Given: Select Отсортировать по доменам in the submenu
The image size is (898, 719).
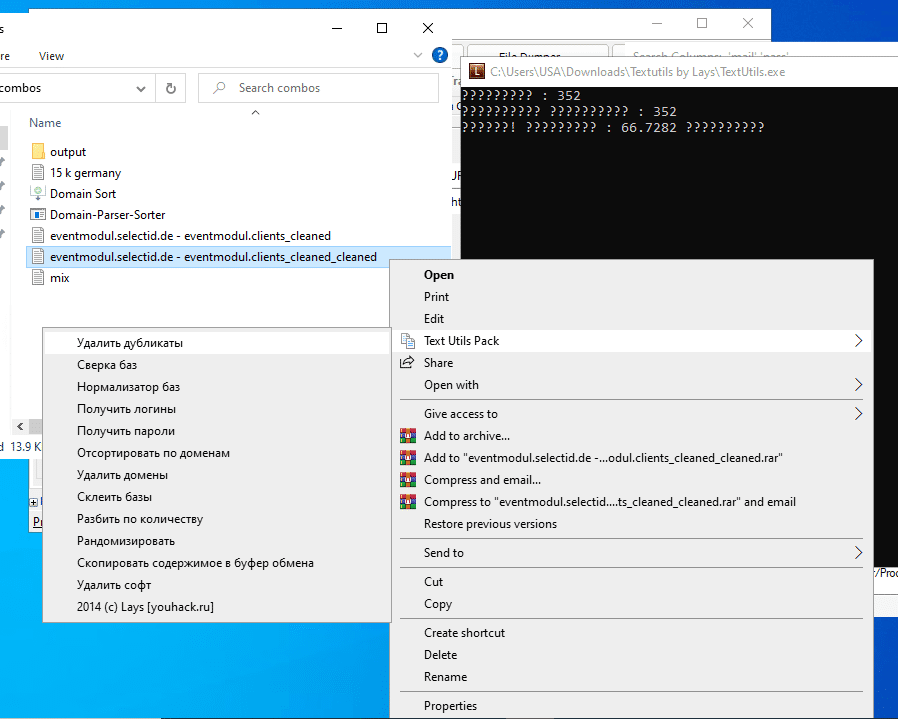Looking at the screenshot, I should tap(153, 453).
